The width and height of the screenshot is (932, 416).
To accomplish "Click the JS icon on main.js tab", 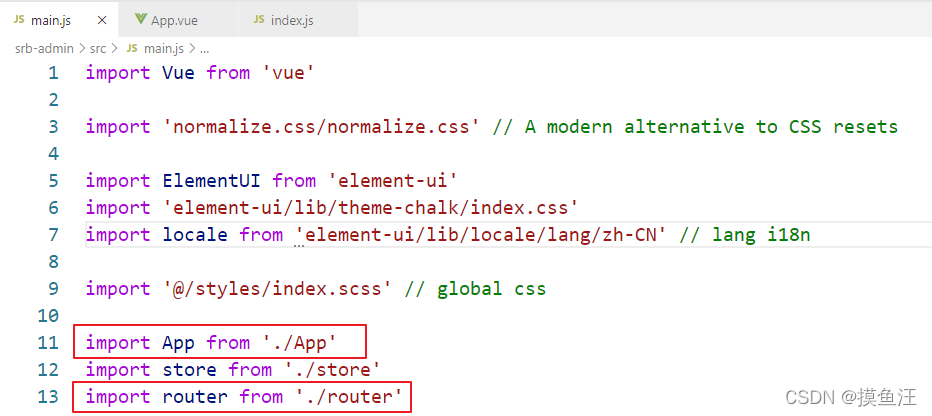I will 19,20.
